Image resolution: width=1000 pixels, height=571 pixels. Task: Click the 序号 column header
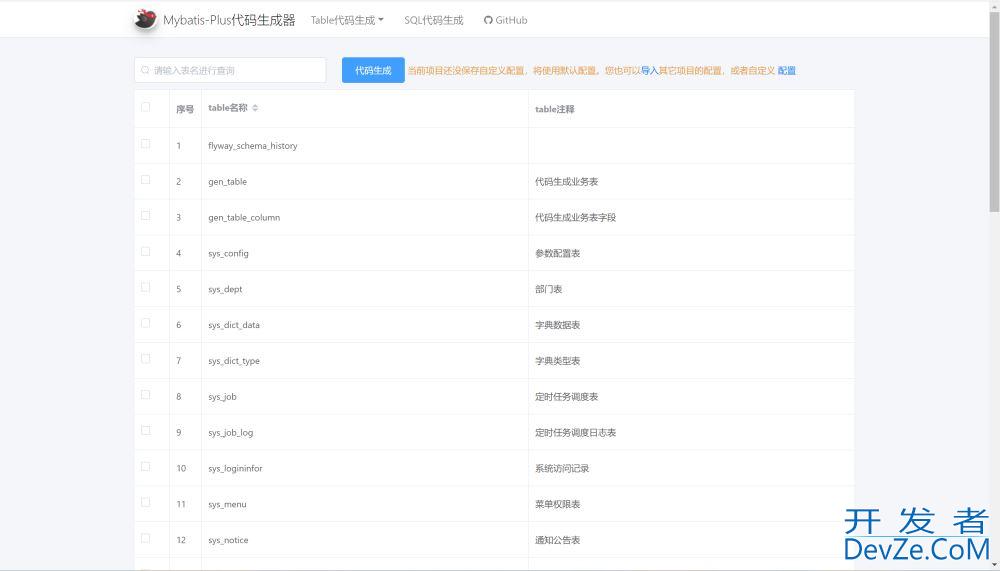[185, 109]
